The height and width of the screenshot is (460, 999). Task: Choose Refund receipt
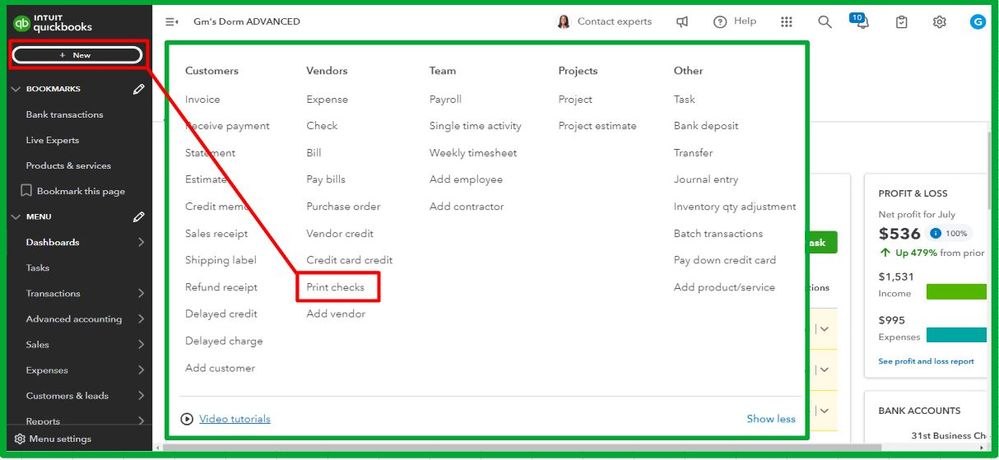click(221, 287)
